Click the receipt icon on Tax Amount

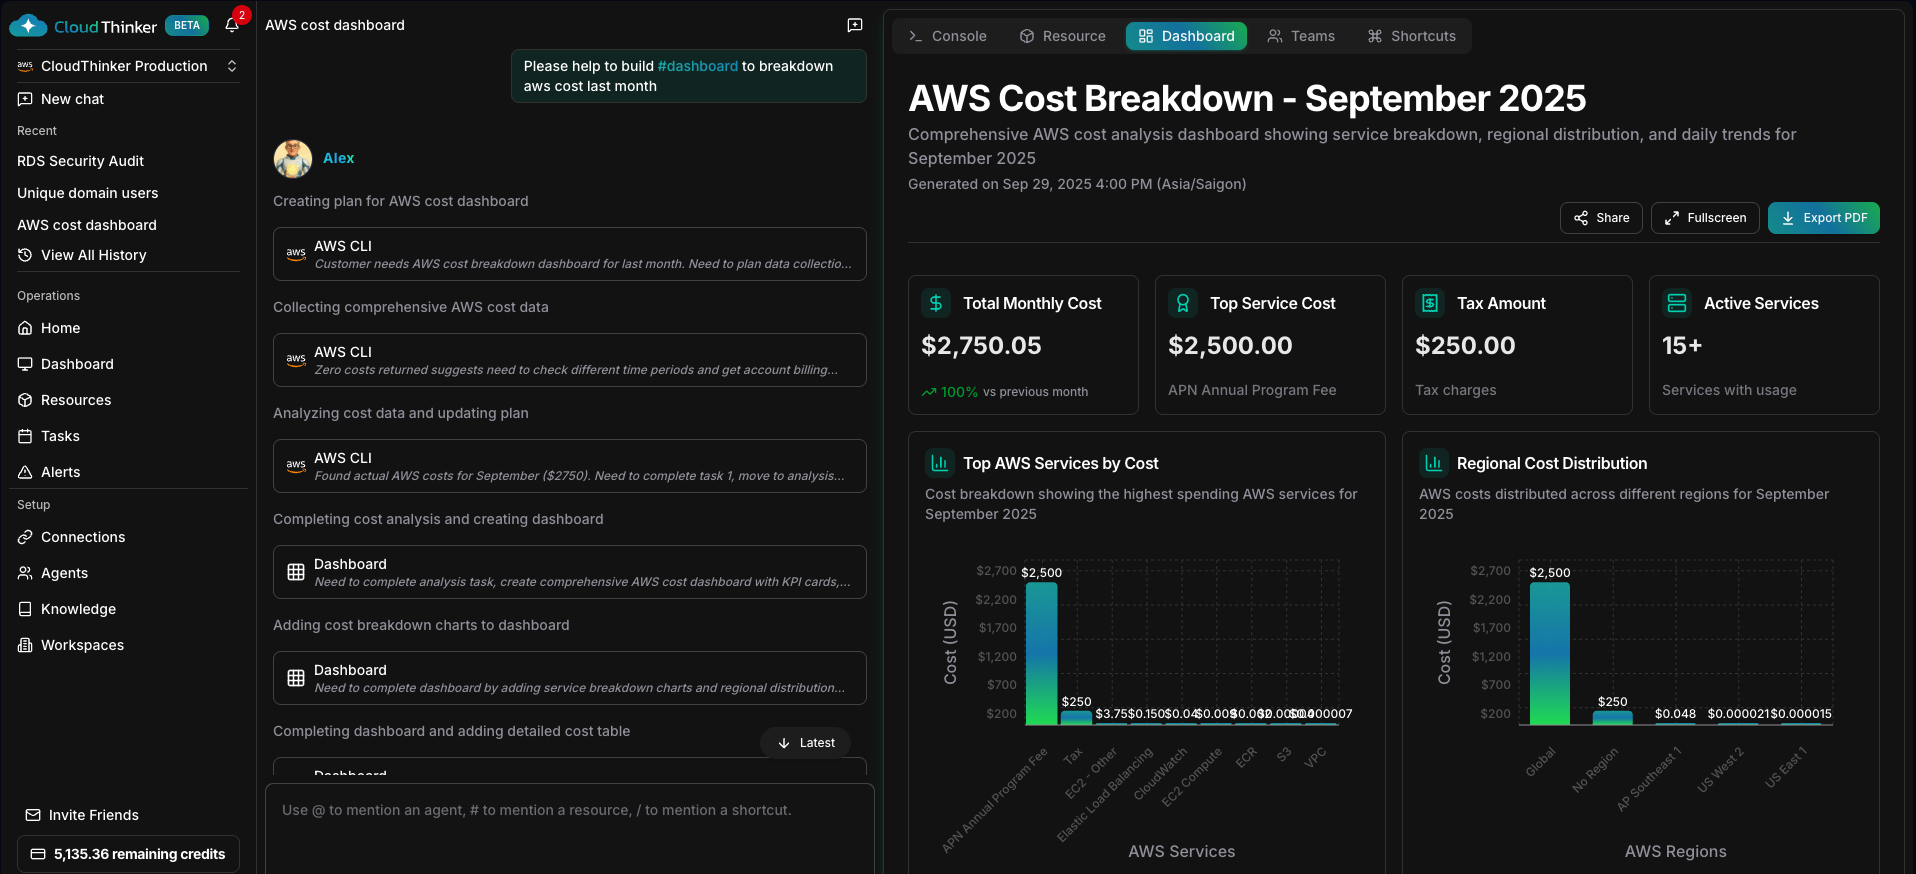click(x=1430, y=303)
